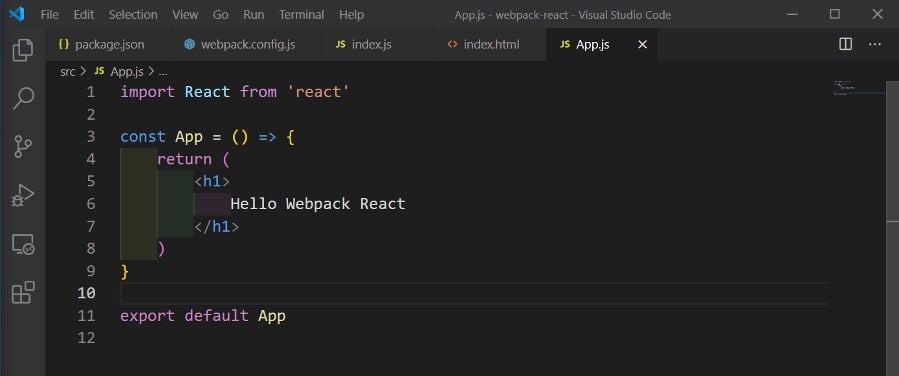Click the arrow '=>' on line 3
Viewport: 899px width, 376px height.
tap(267, 137)
